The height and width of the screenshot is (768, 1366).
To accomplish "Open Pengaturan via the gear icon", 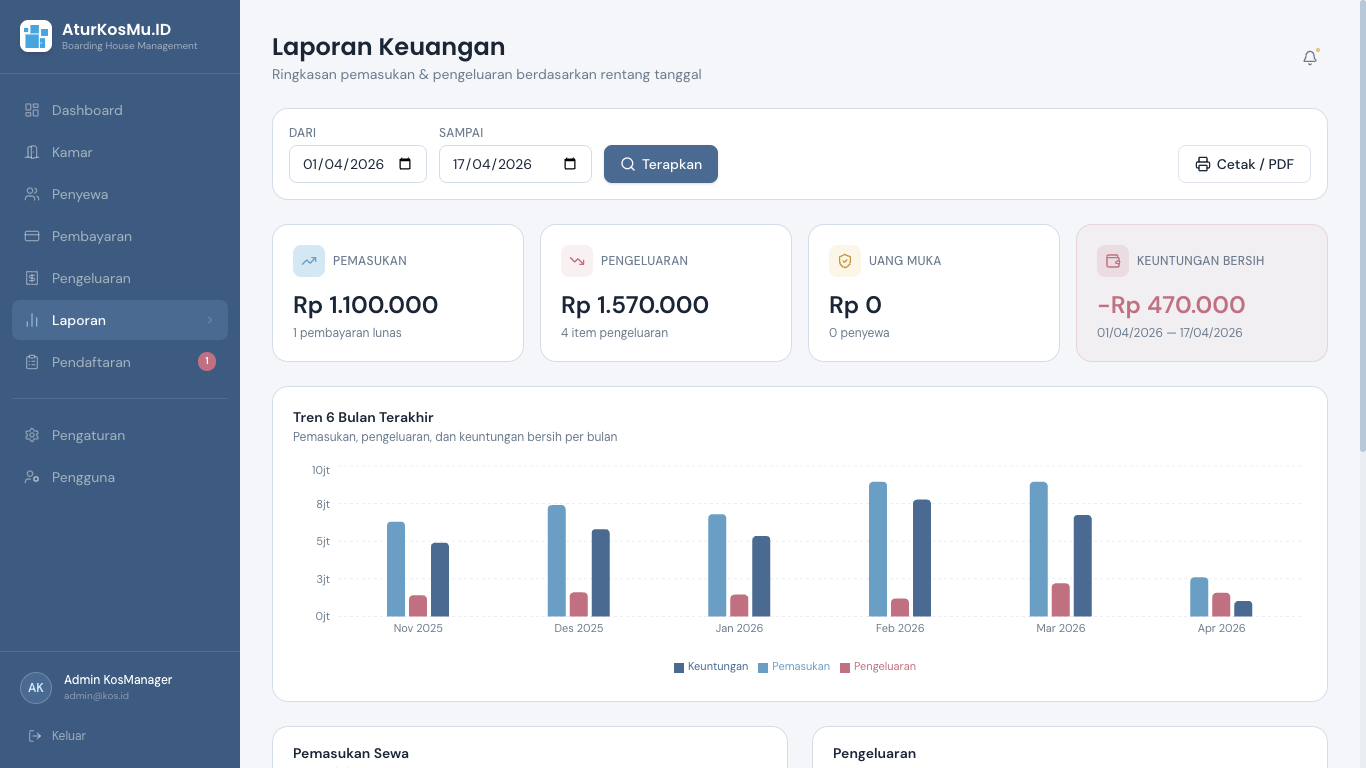I will (x=31, y=435).
